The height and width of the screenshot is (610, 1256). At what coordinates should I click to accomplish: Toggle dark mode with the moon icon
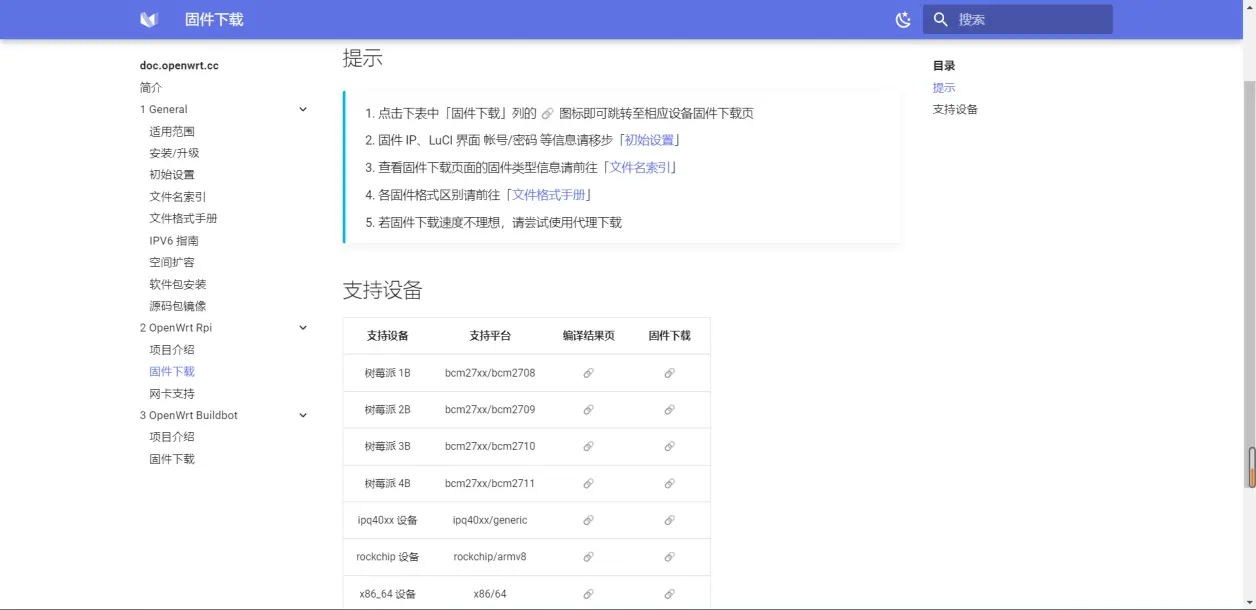point(903,19)
